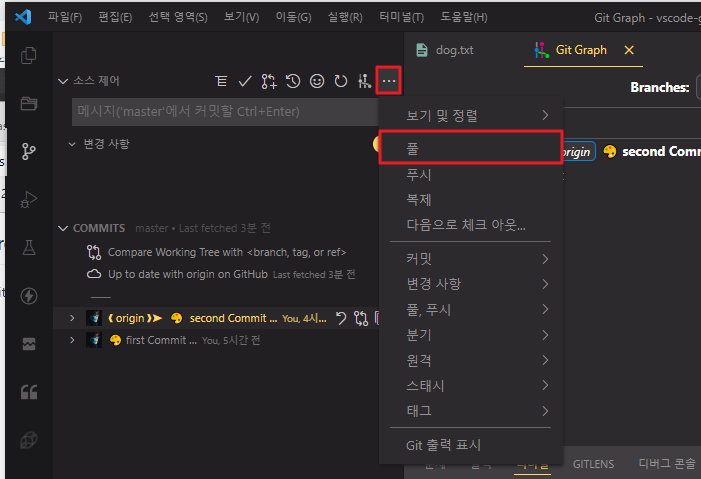Switch to GITLENS panel tab

(x=593, y=464)
